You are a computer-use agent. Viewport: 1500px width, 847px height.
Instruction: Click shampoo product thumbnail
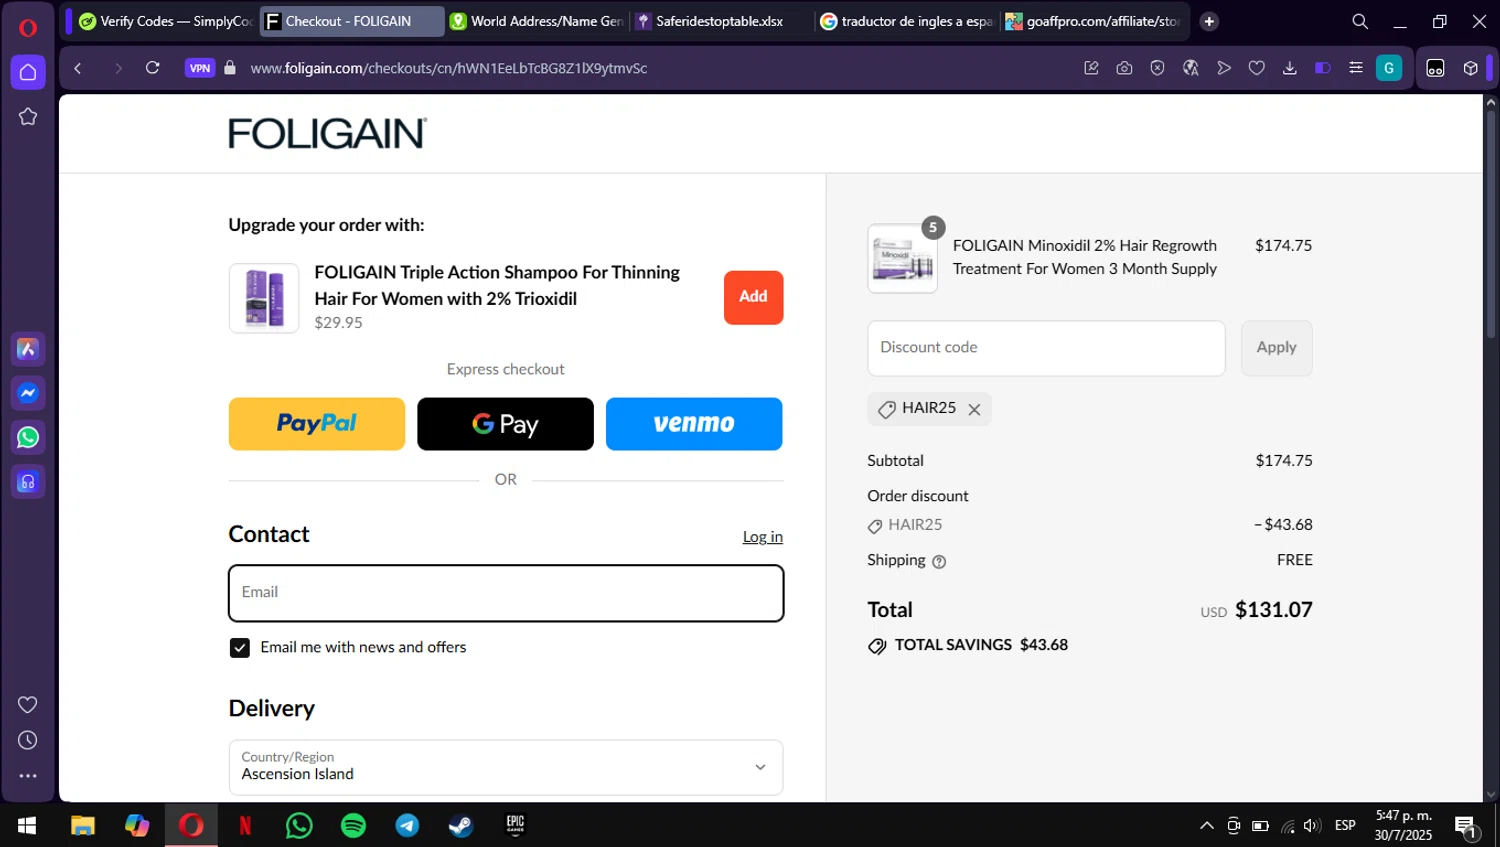(264, 298)
